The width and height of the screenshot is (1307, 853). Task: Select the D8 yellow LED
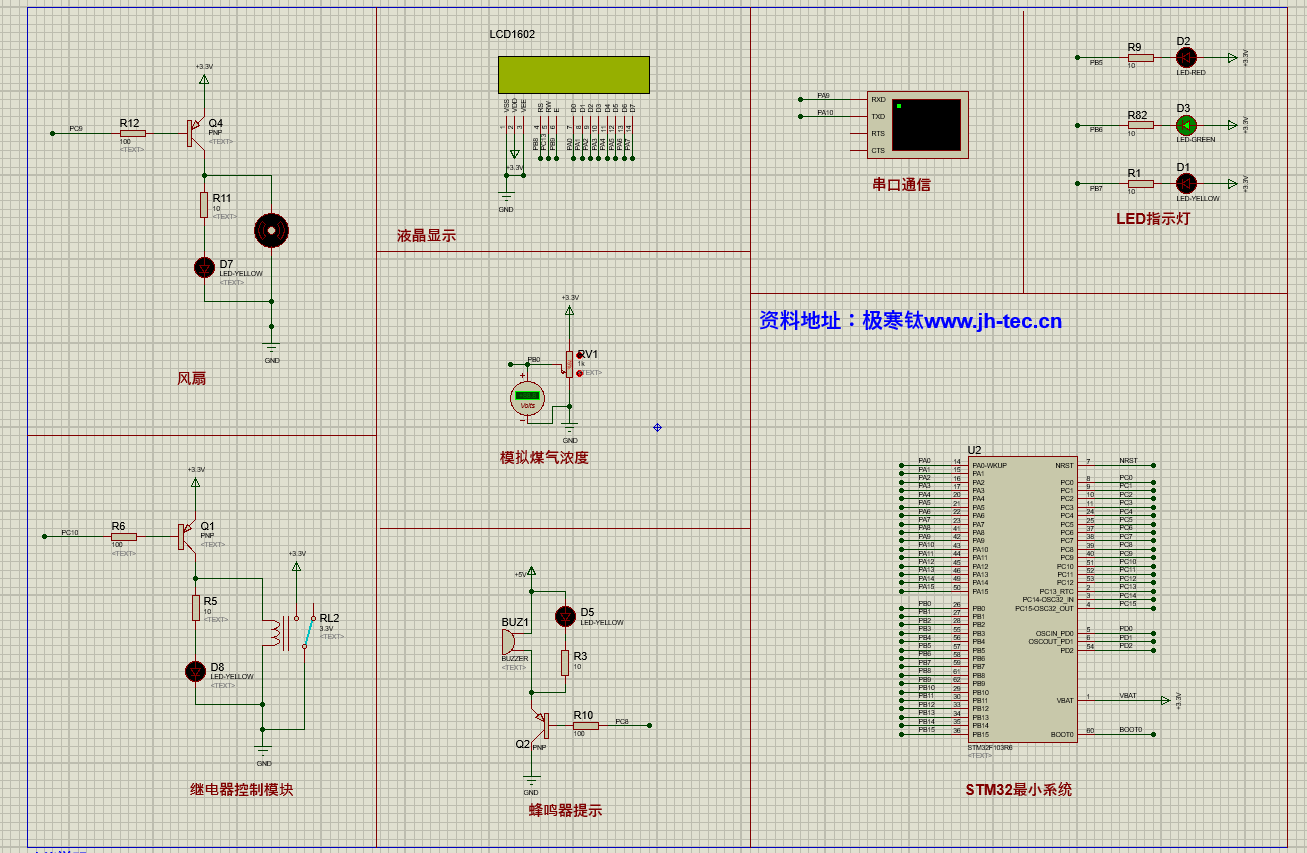196,671
